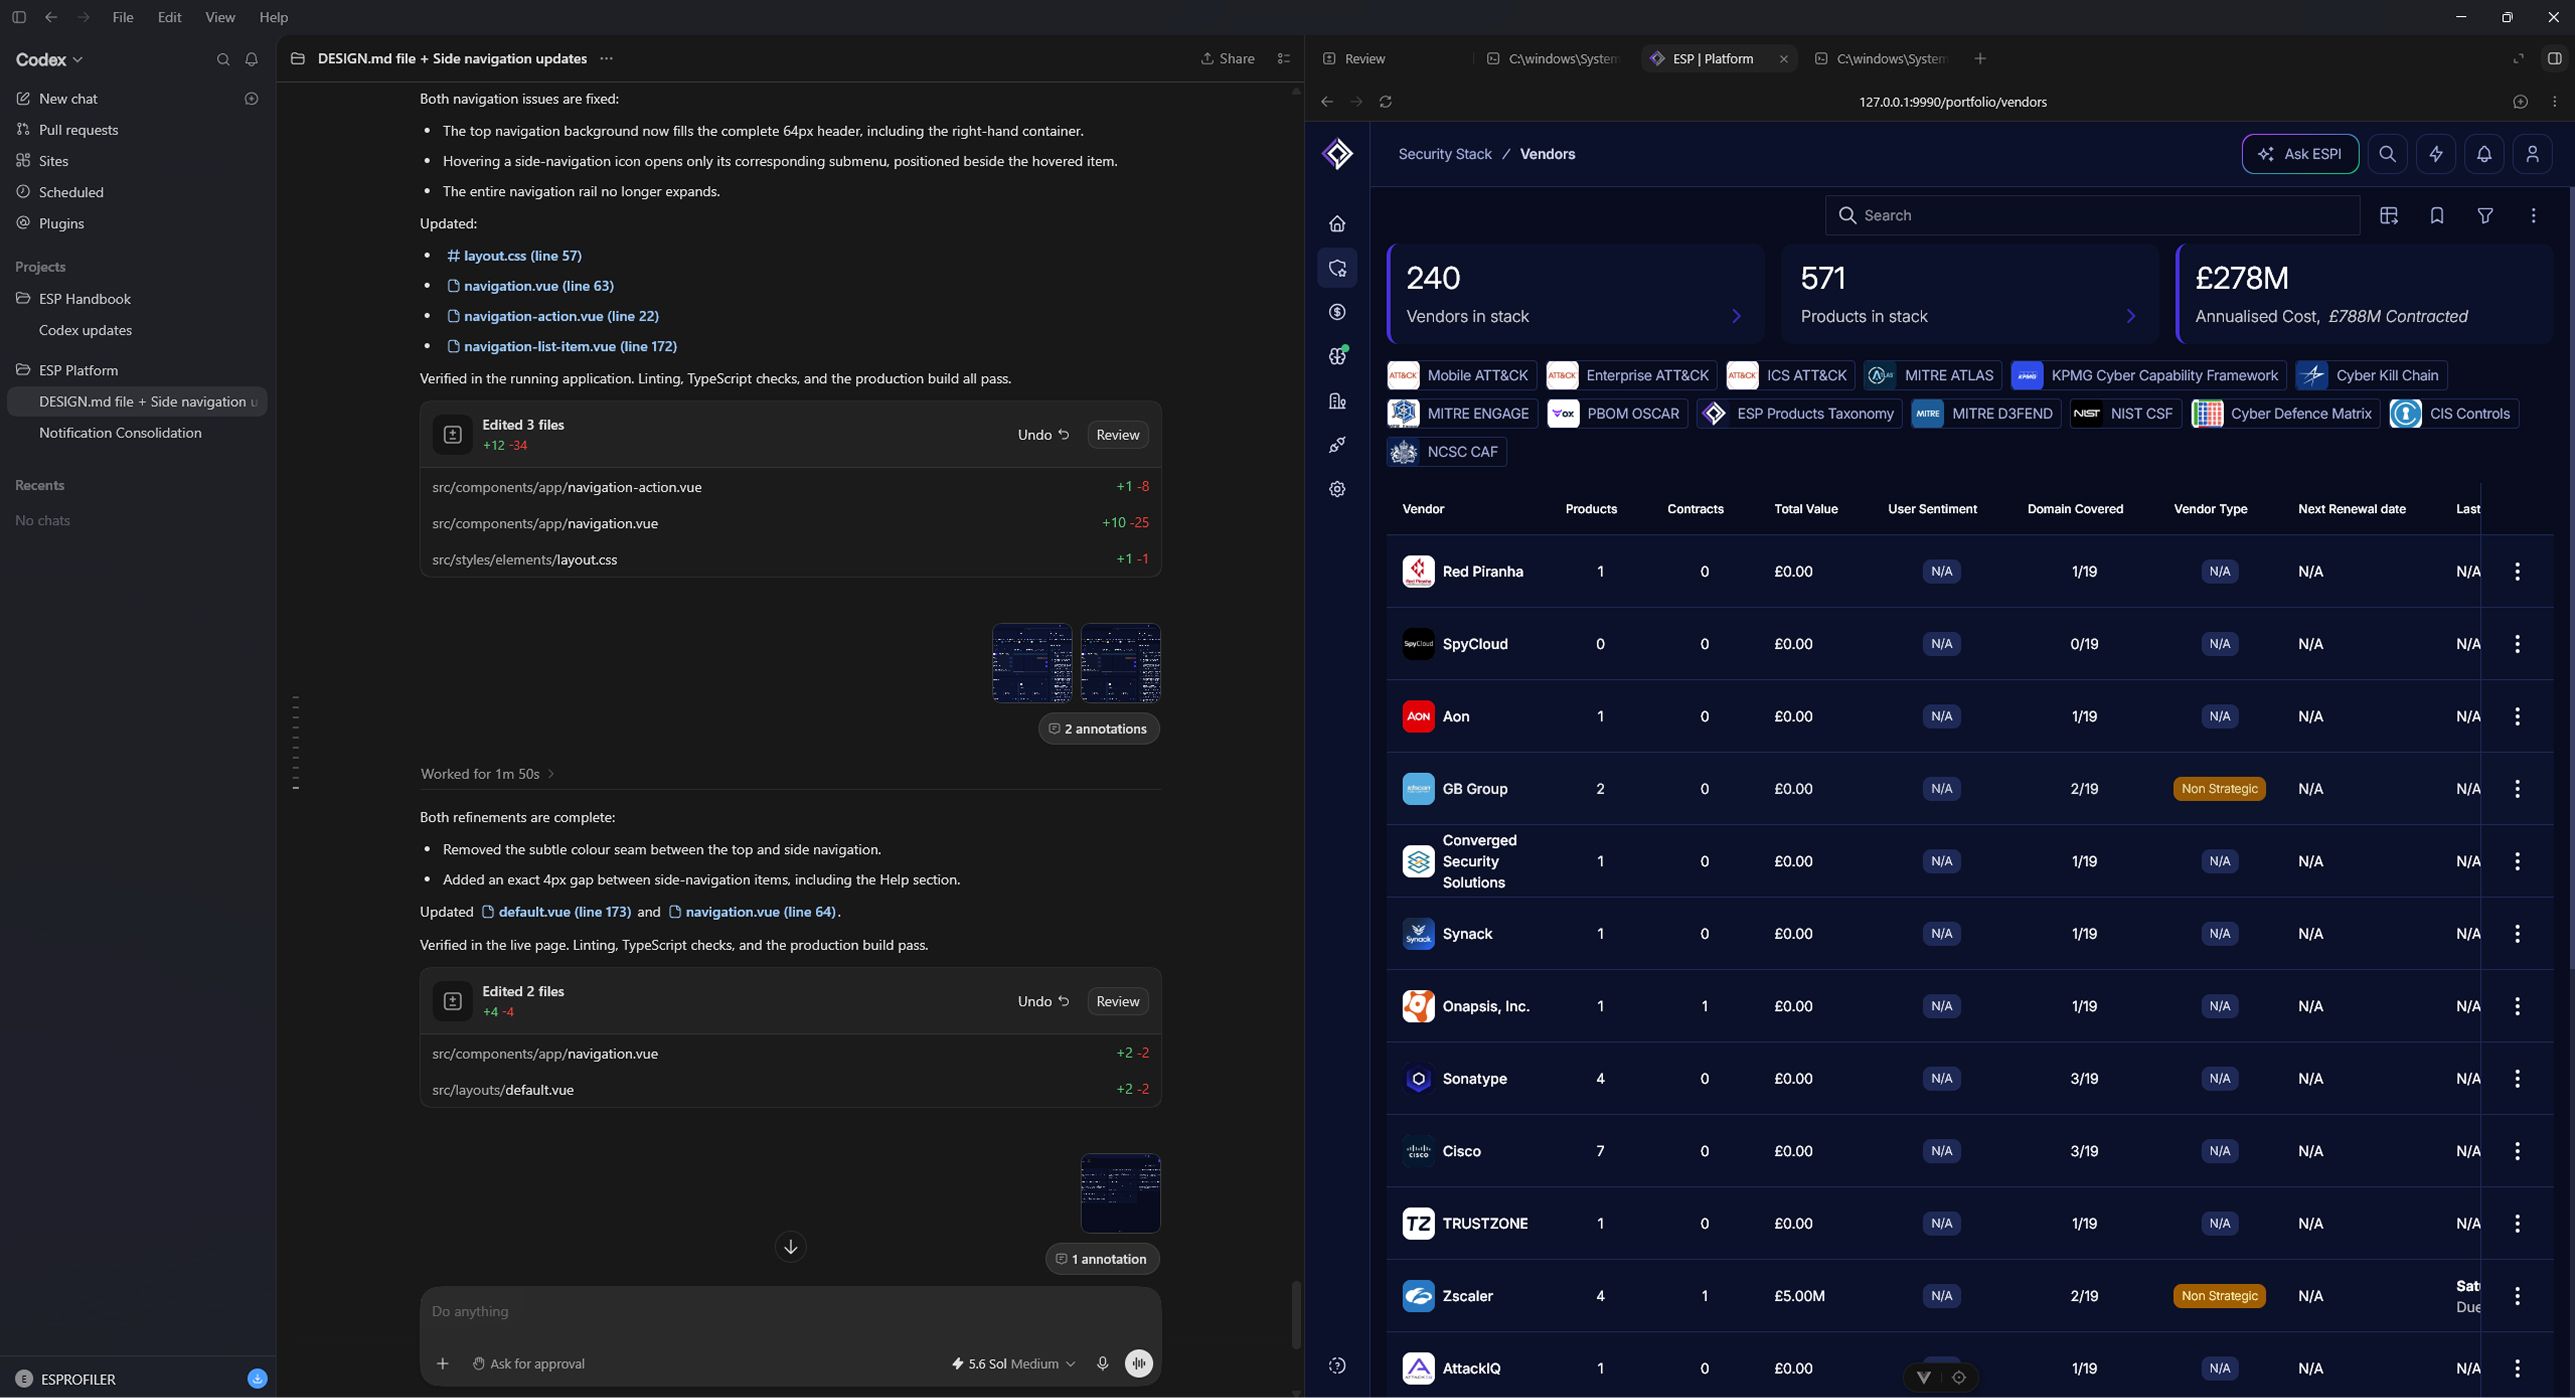Toggle the Codex sidebar panel icon
The height and width of the screenshot is (1398, 2575).
tap(18, 17)
